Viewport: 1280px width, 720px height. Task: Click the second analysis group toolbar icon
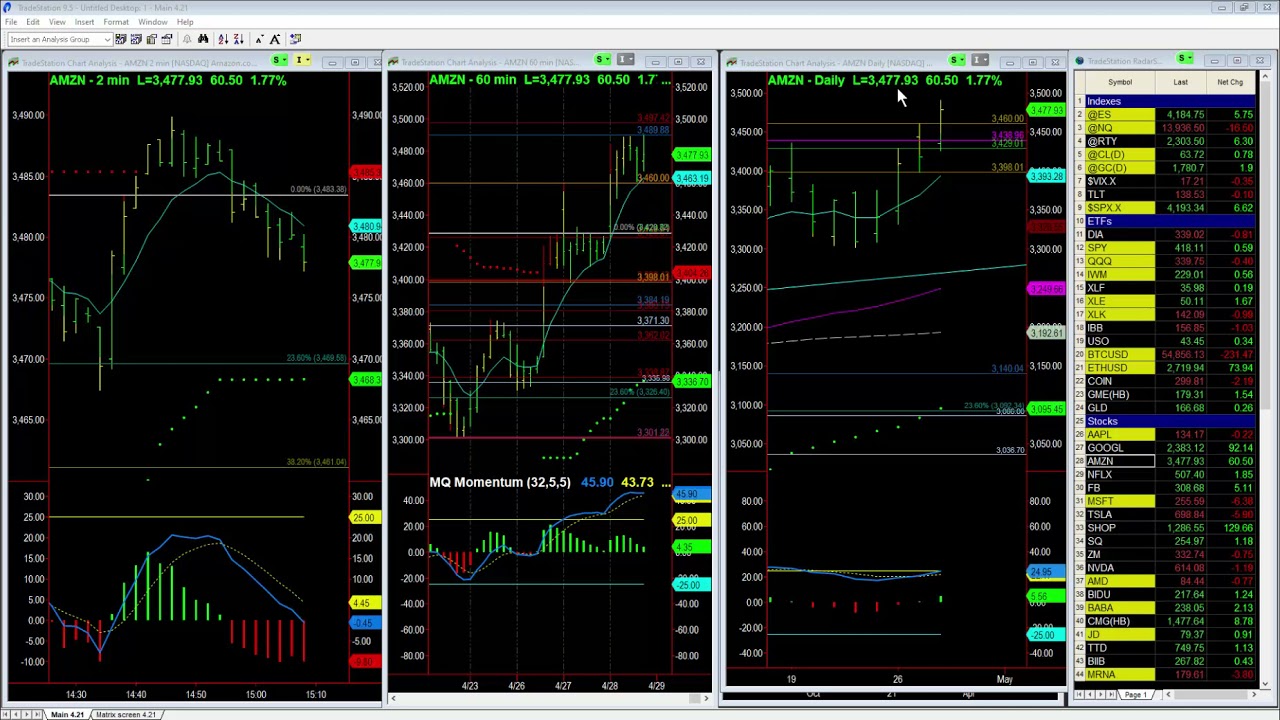(136, 39)
